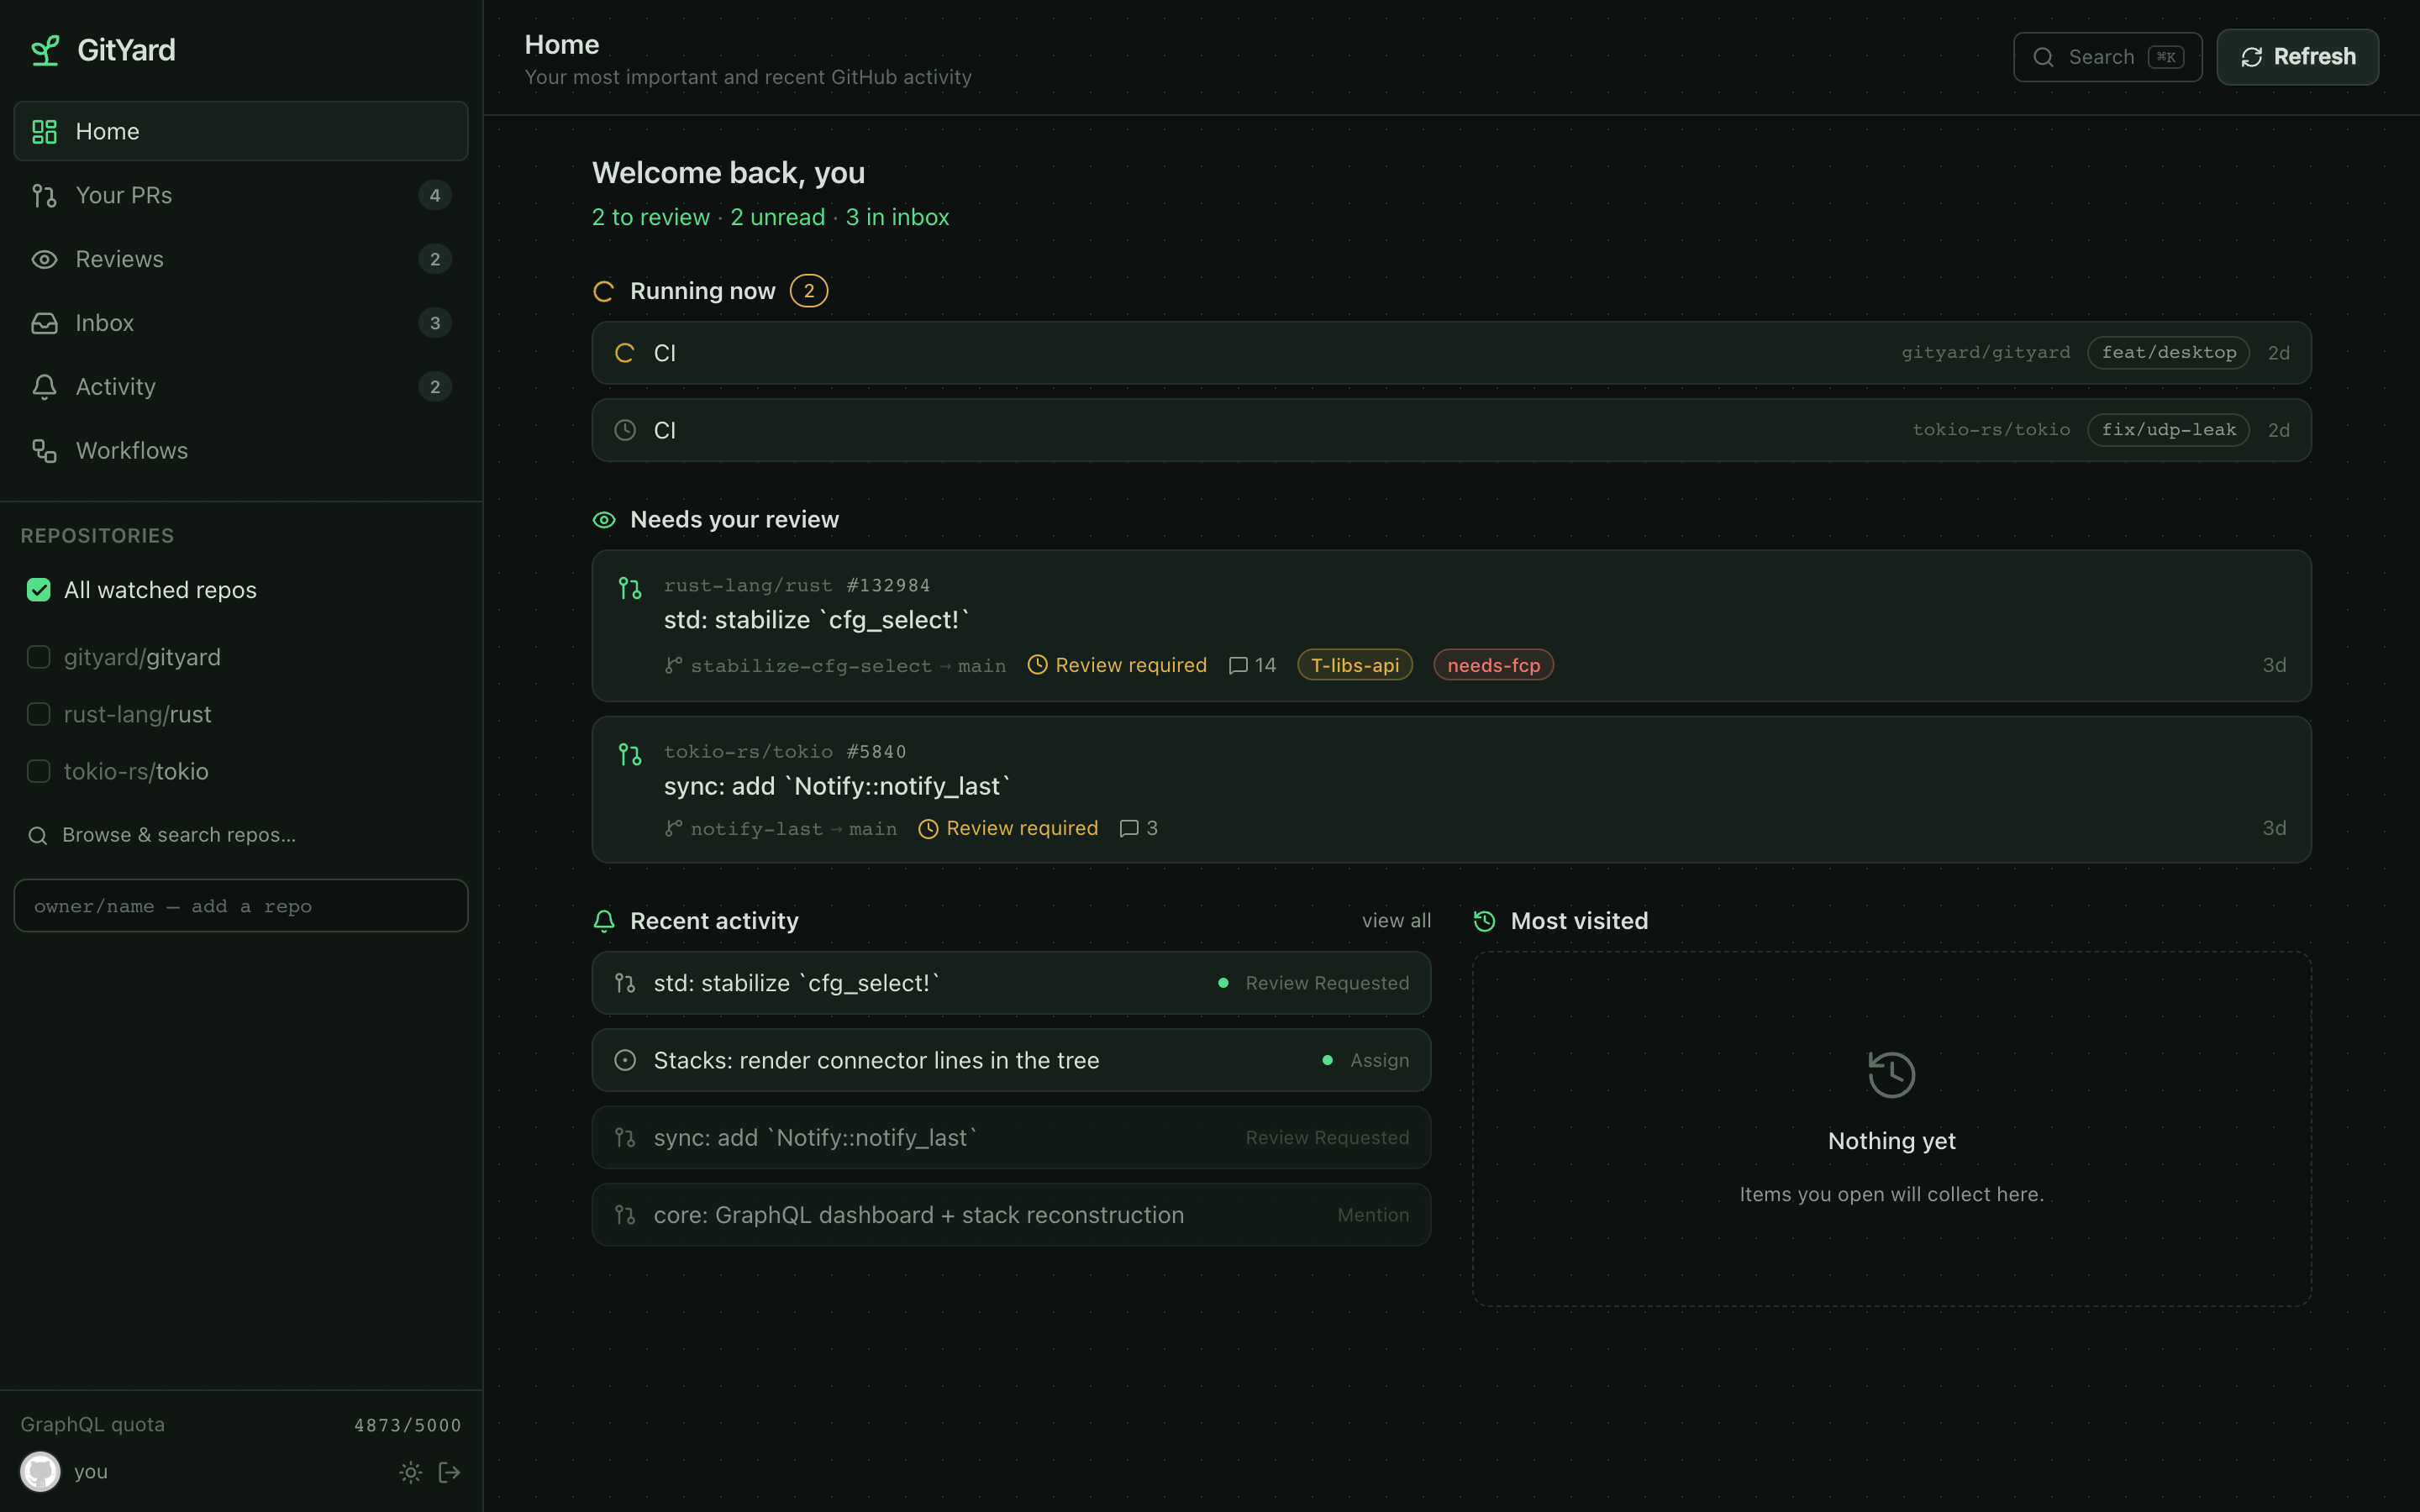Click the notify-last branch icon
This screenshot has width=2420, height=1512.
674,828
